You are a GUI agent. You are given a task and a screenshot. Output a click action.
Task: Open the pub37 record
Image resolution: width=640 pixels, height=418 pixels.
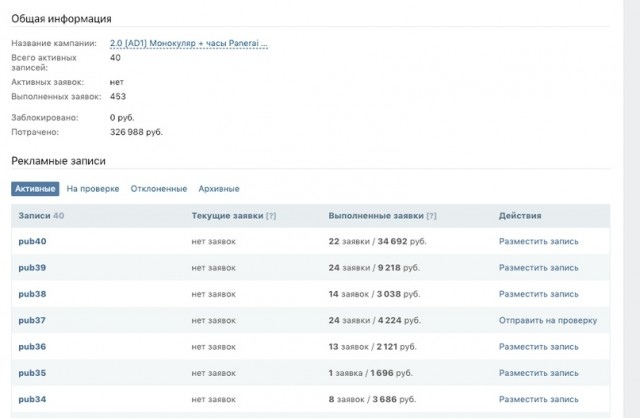pyautogui.click(x=32, y=320)
